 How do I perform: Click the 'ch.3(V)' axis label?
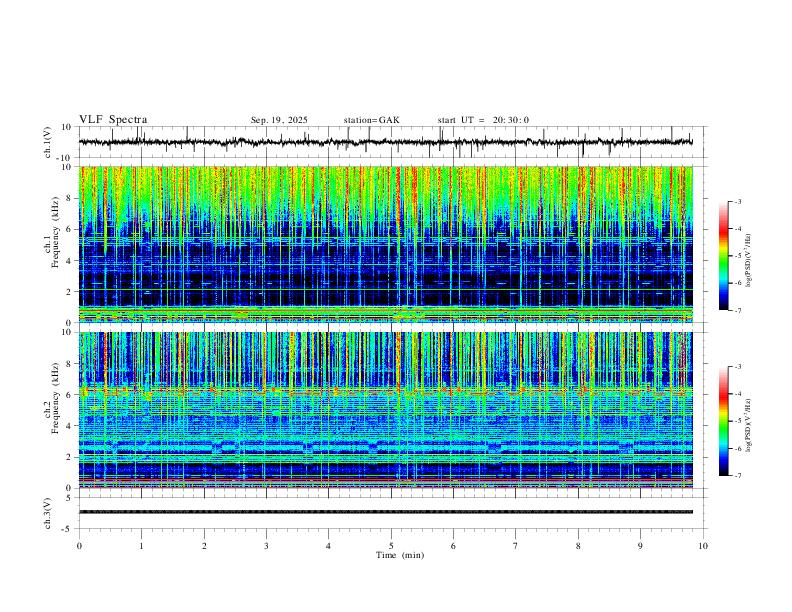pos(47,513)
